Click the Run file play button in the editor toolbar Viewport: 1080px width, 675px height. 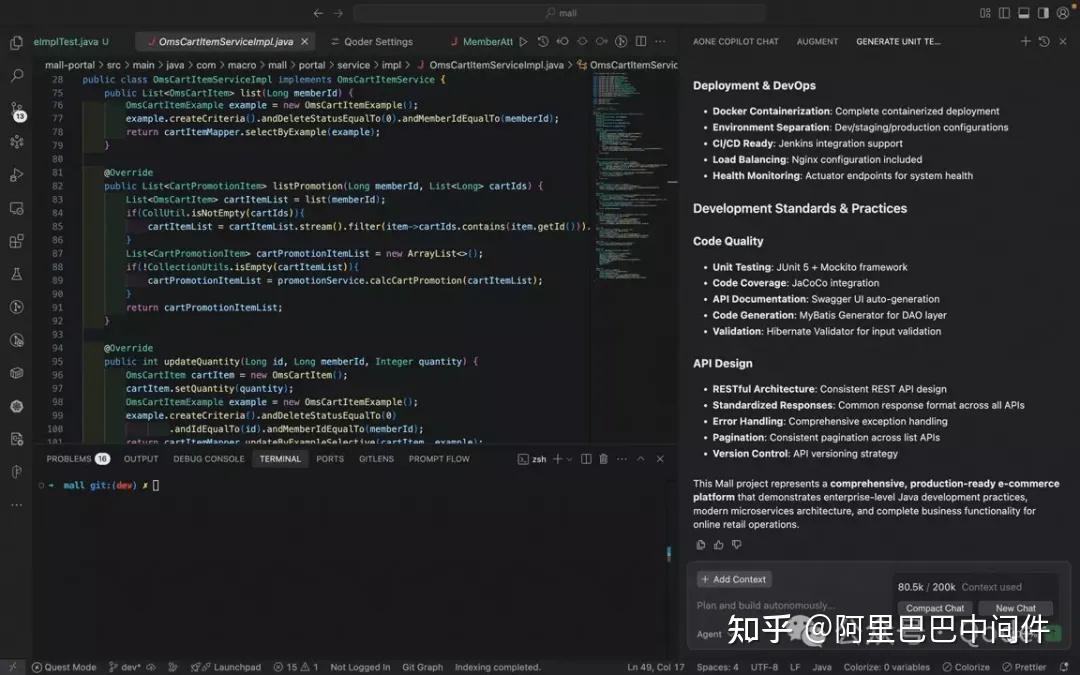tap(524, 42)
